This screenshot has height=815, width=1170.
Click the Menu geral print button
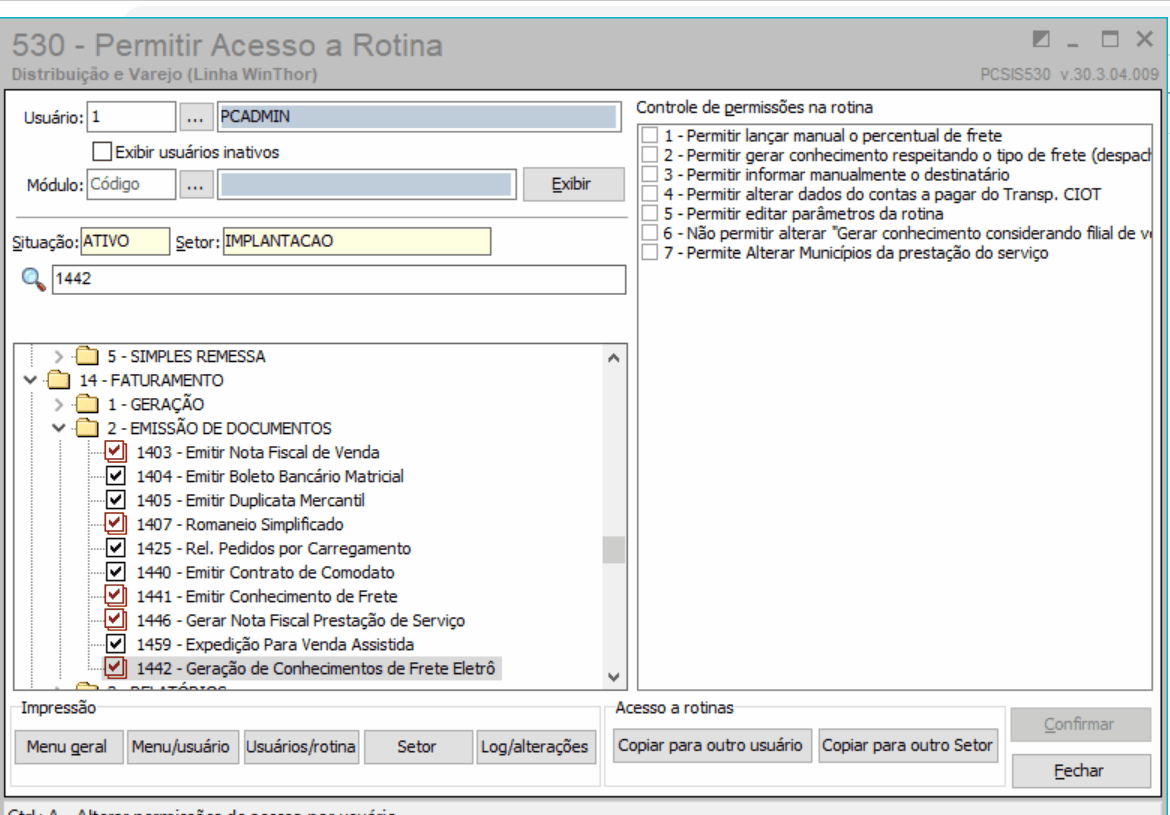click(69, 746)
